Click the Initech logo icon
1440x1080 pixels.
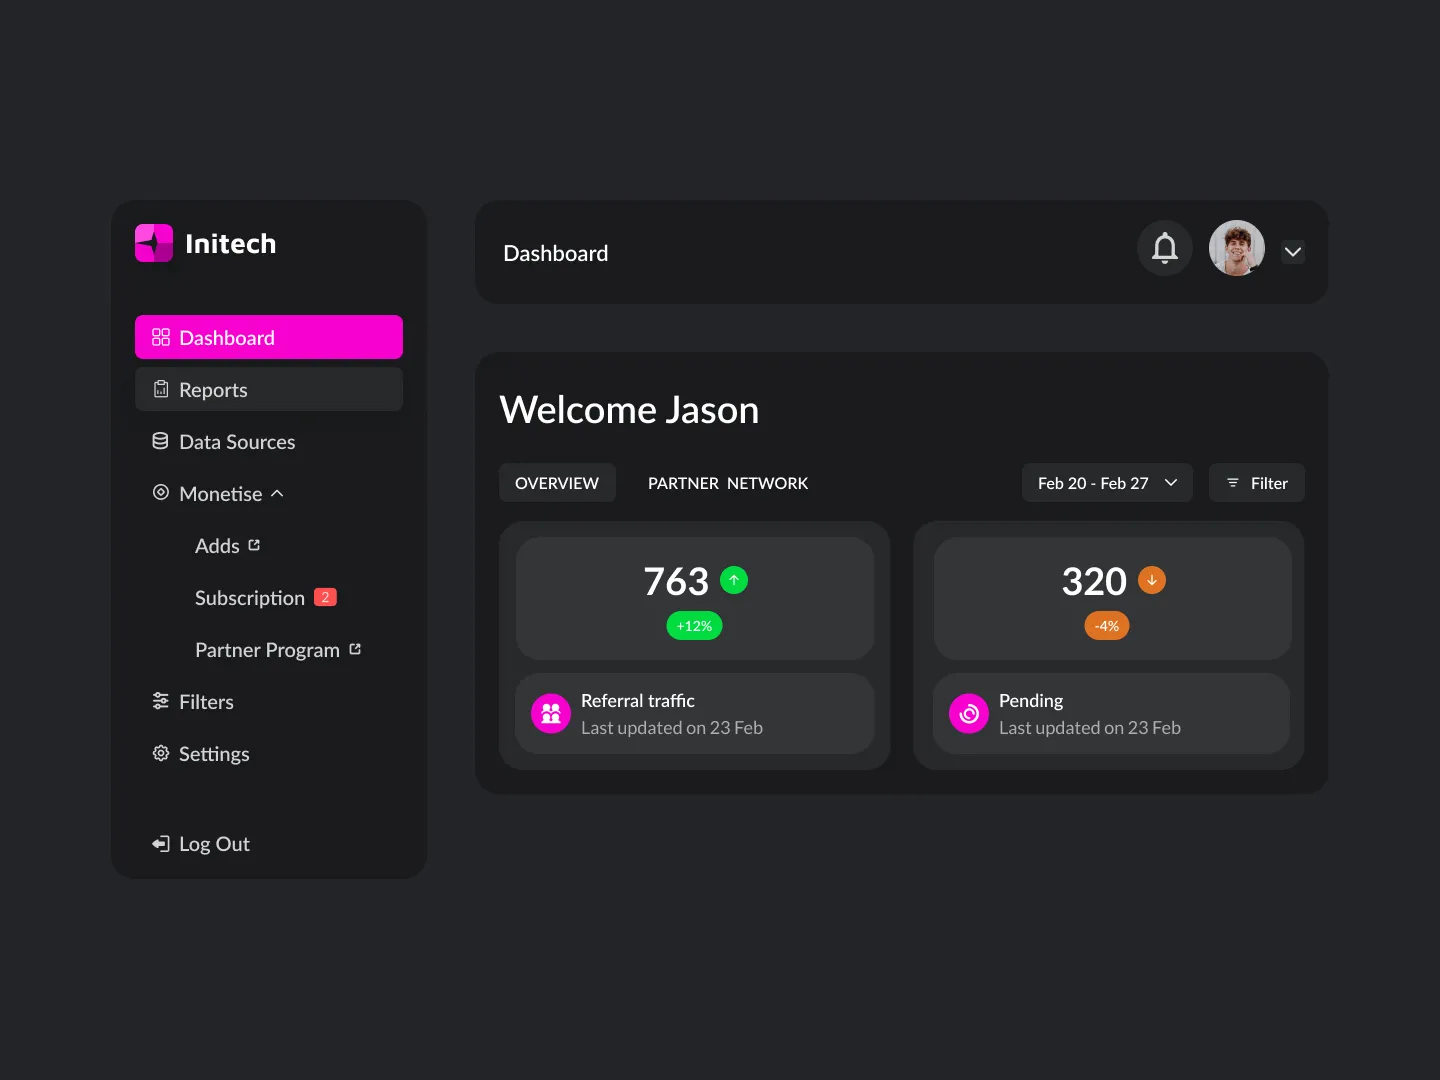pos(154,243)
